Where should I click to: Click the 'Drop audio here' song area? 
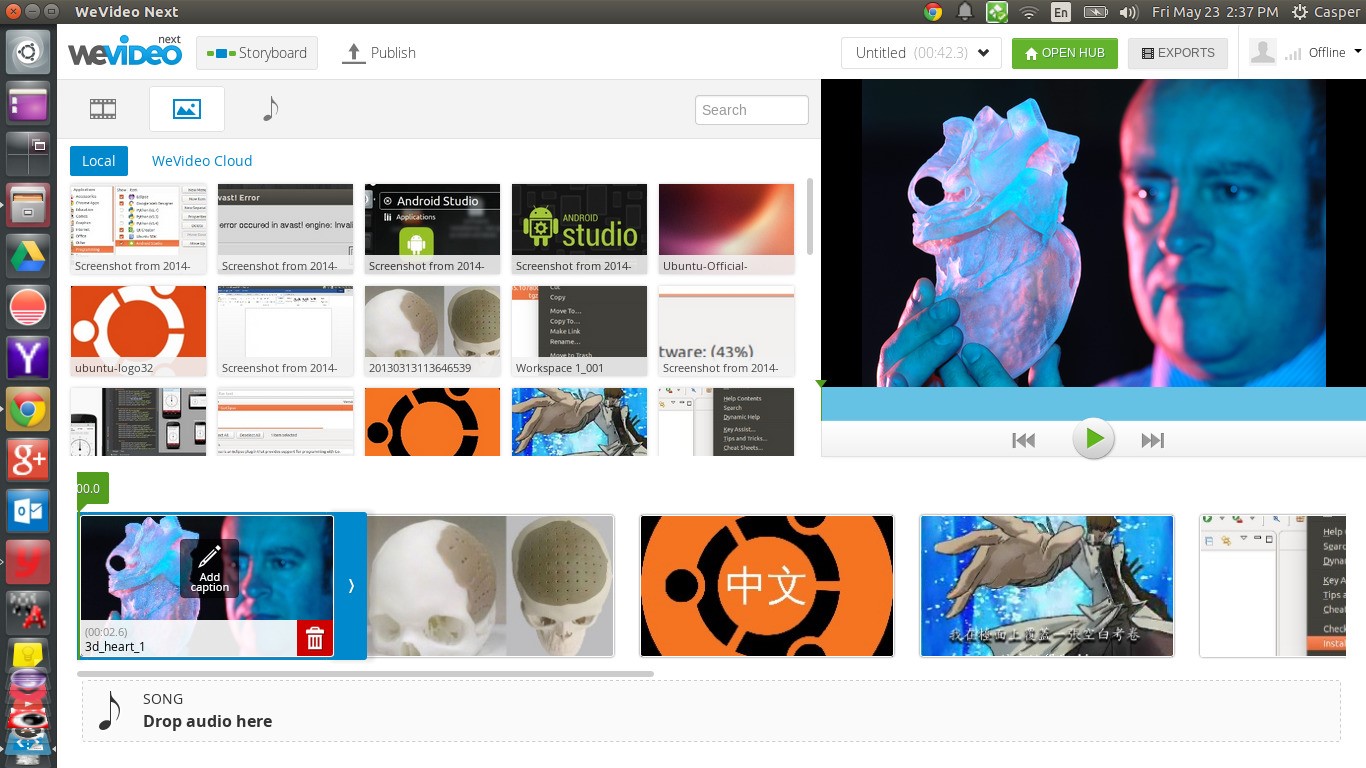coord(711,711)
